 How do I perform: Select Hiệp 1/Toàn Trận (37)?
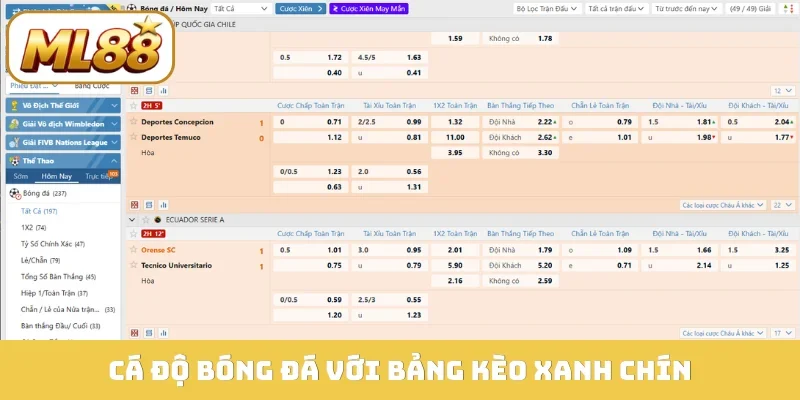pyautogui.click(x=54, y=293)
